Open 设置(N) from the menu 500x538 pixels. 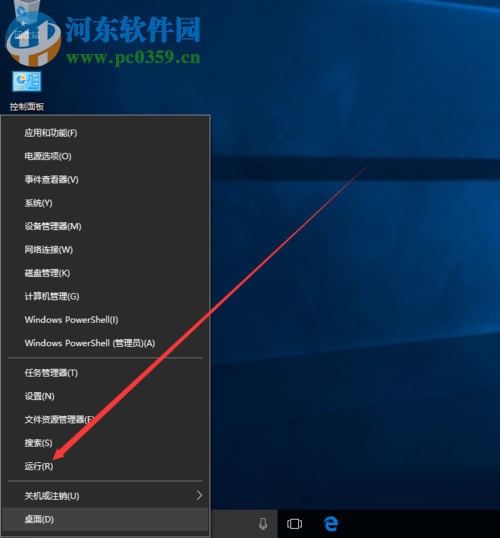click(106, 396)
